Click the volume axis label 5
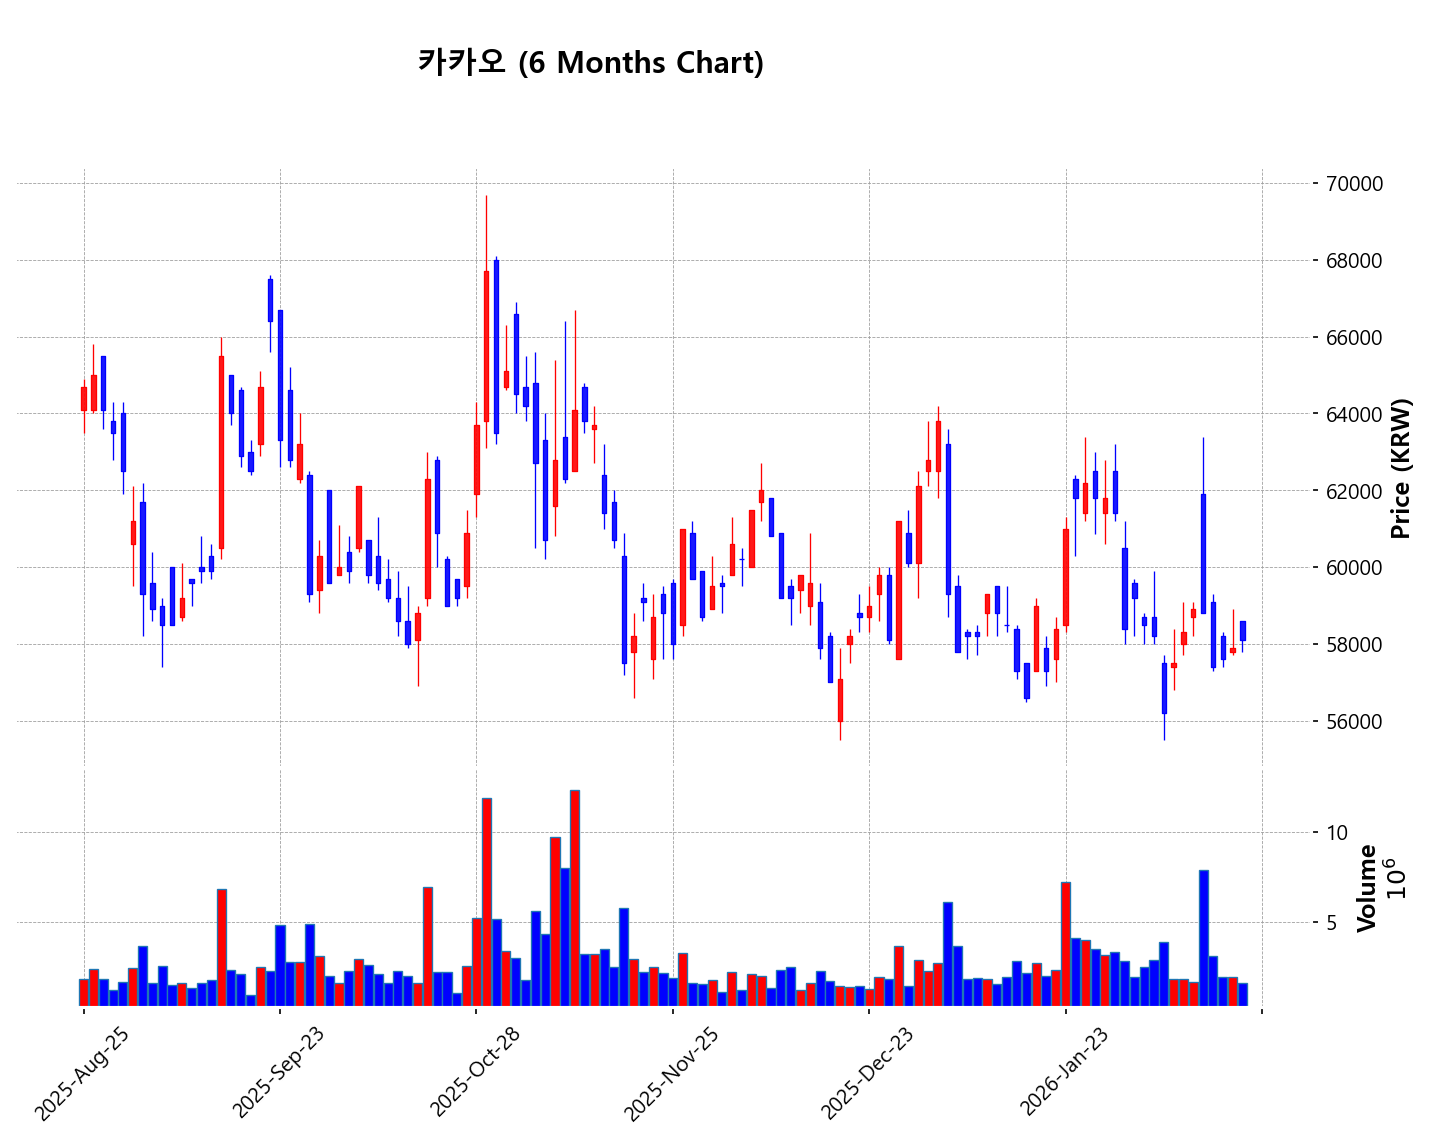Viewport: 1431px width, 1140px height. pos(1331,923)
